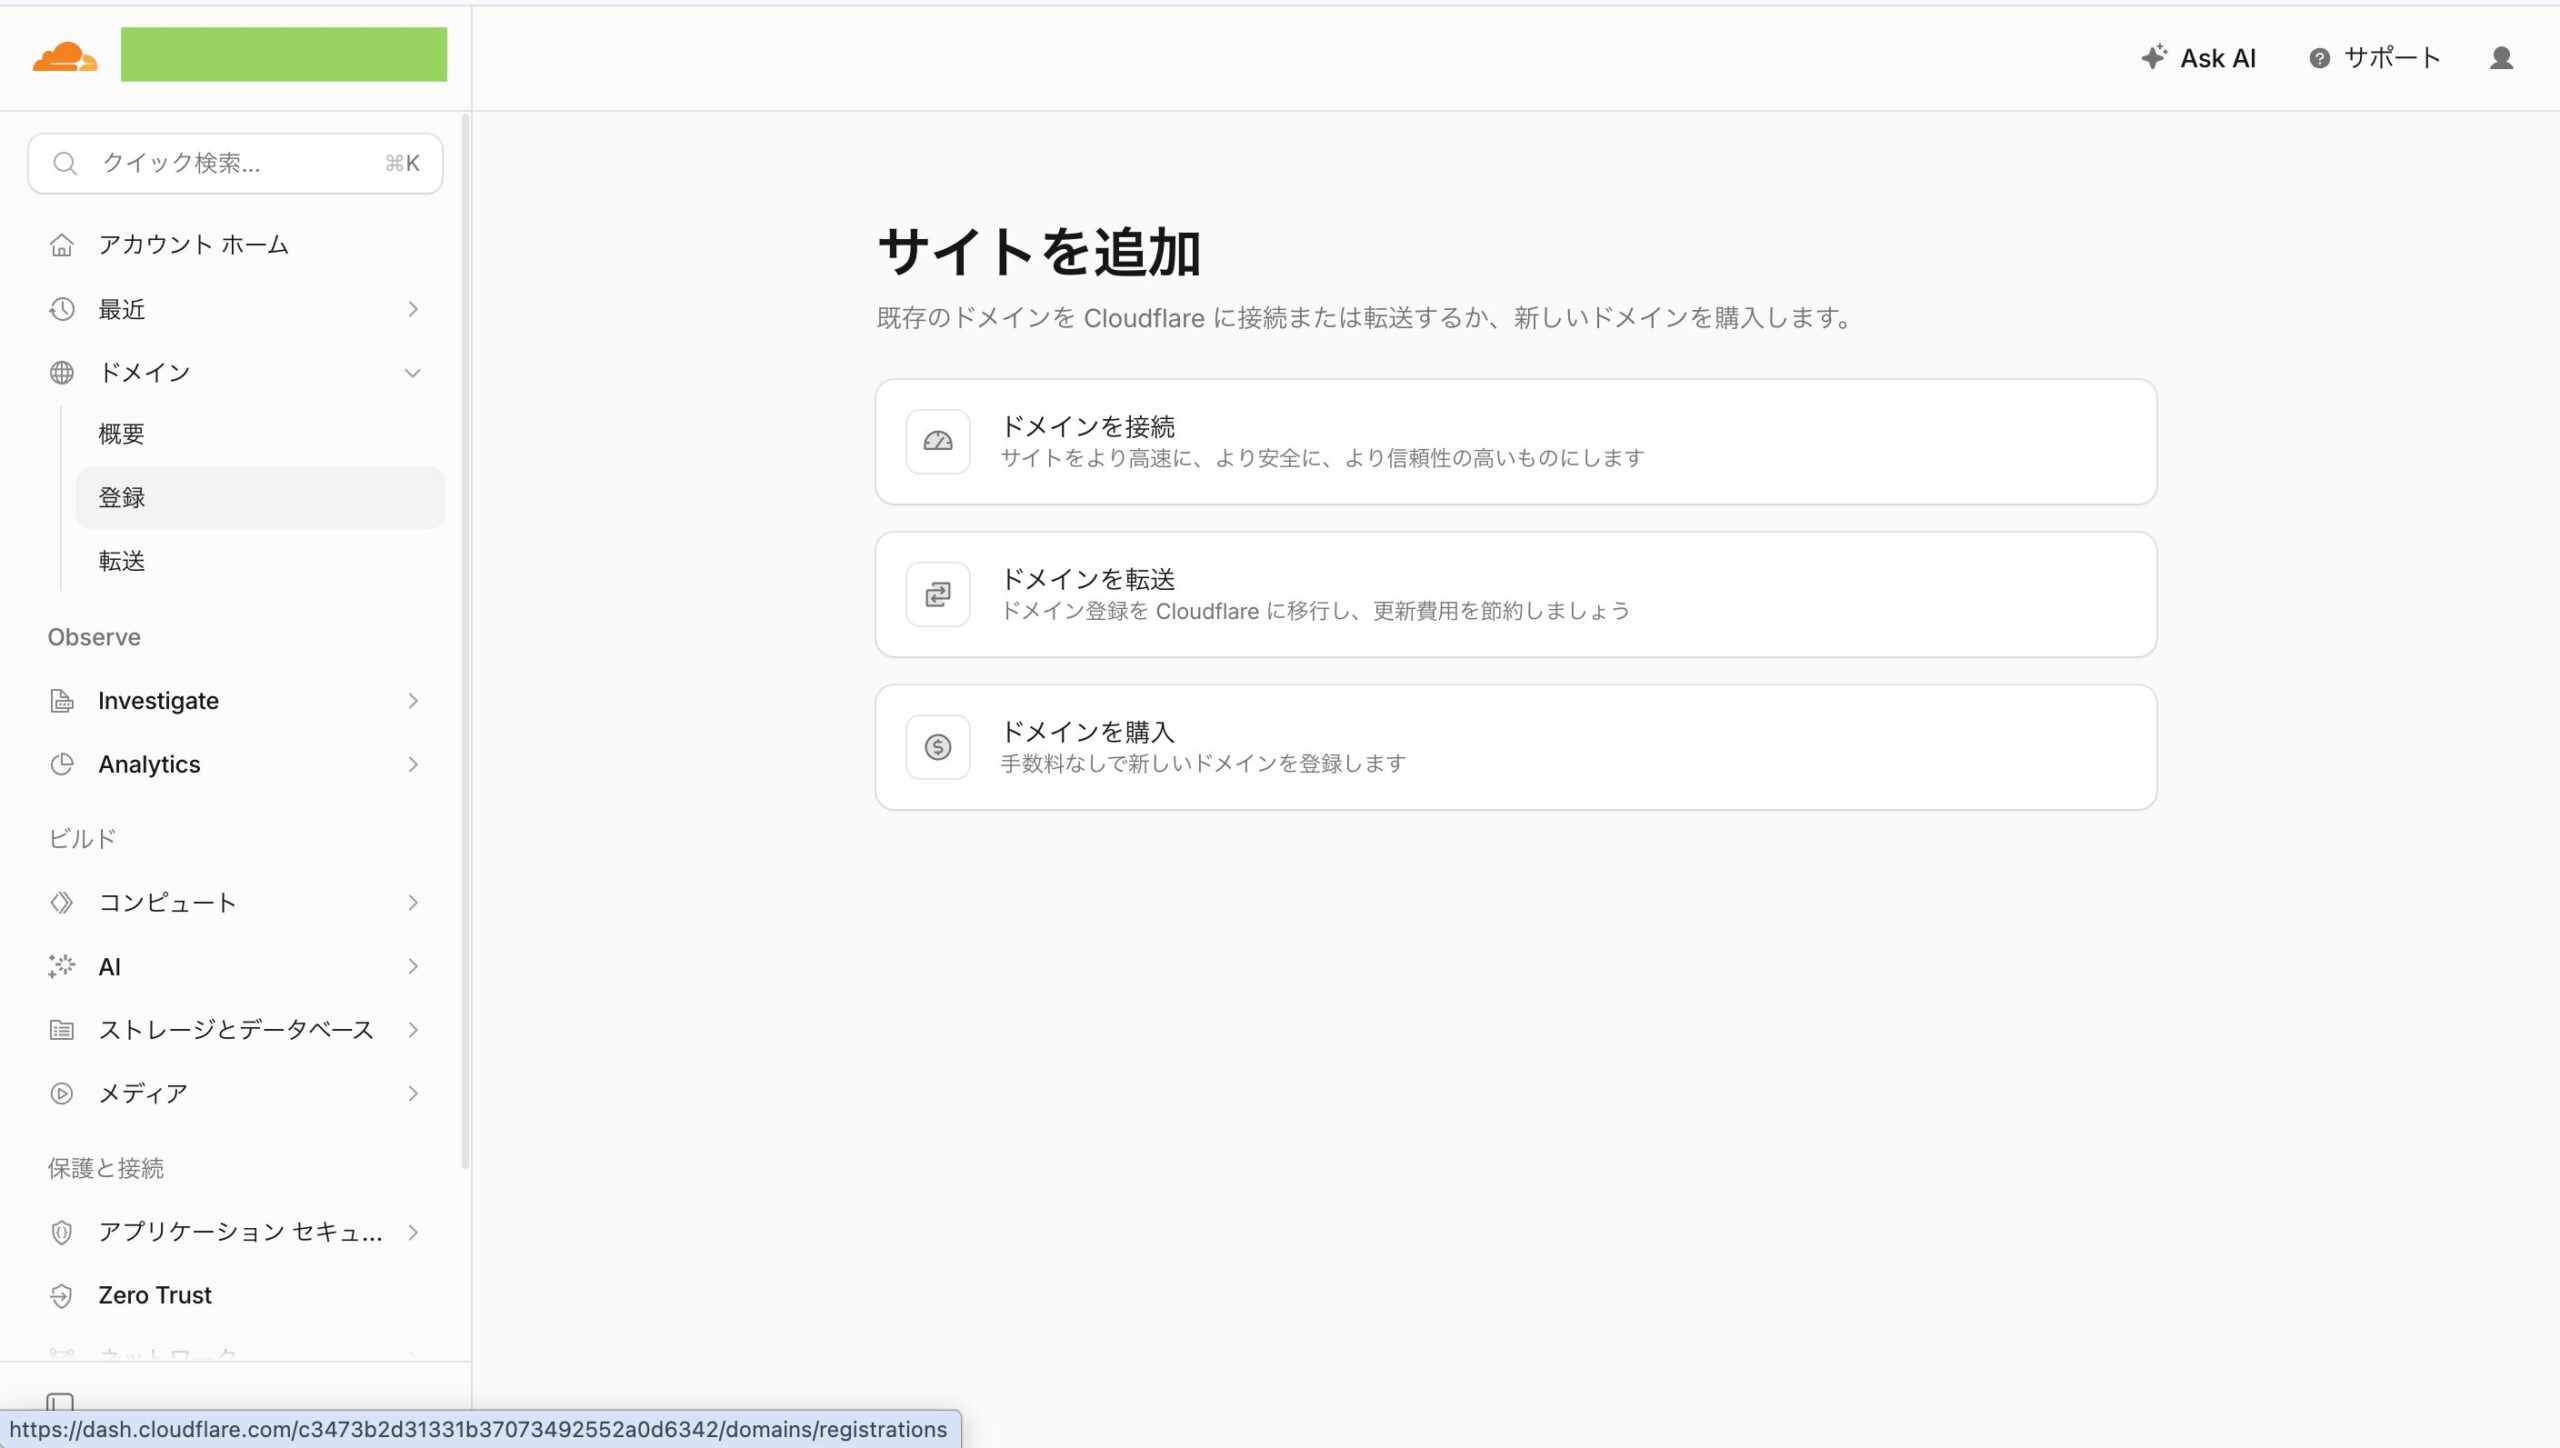Expand the AI menu chevron
Viewport: 2560px width, 1448px height.
(413, 966)
